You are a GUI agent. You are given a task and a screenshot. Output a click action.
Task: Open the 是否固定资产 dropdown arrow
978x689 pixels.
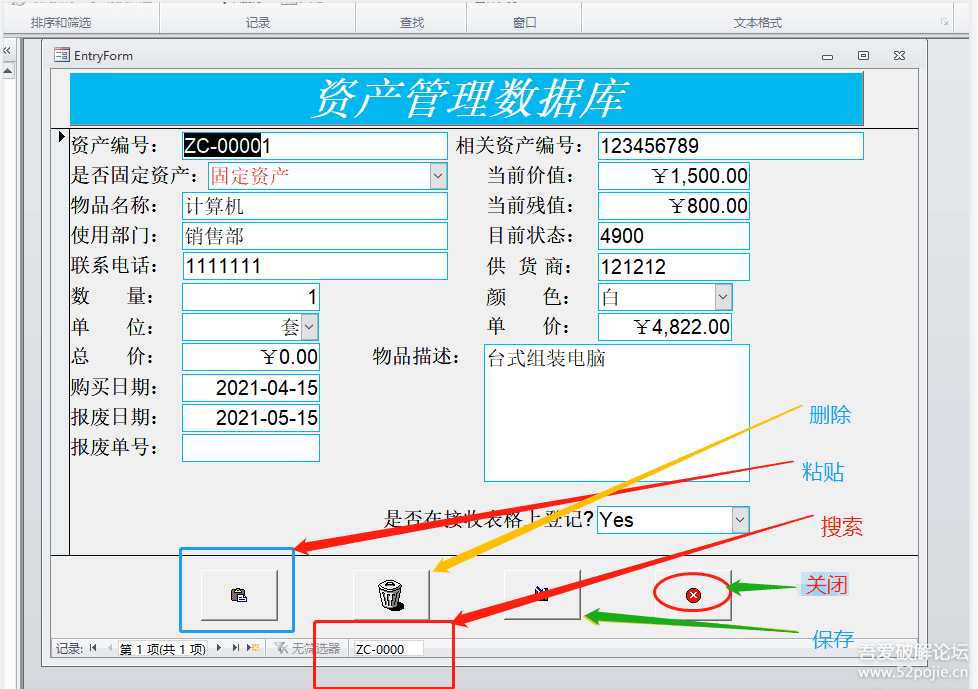pyautogui.click(x=438, y=176)
